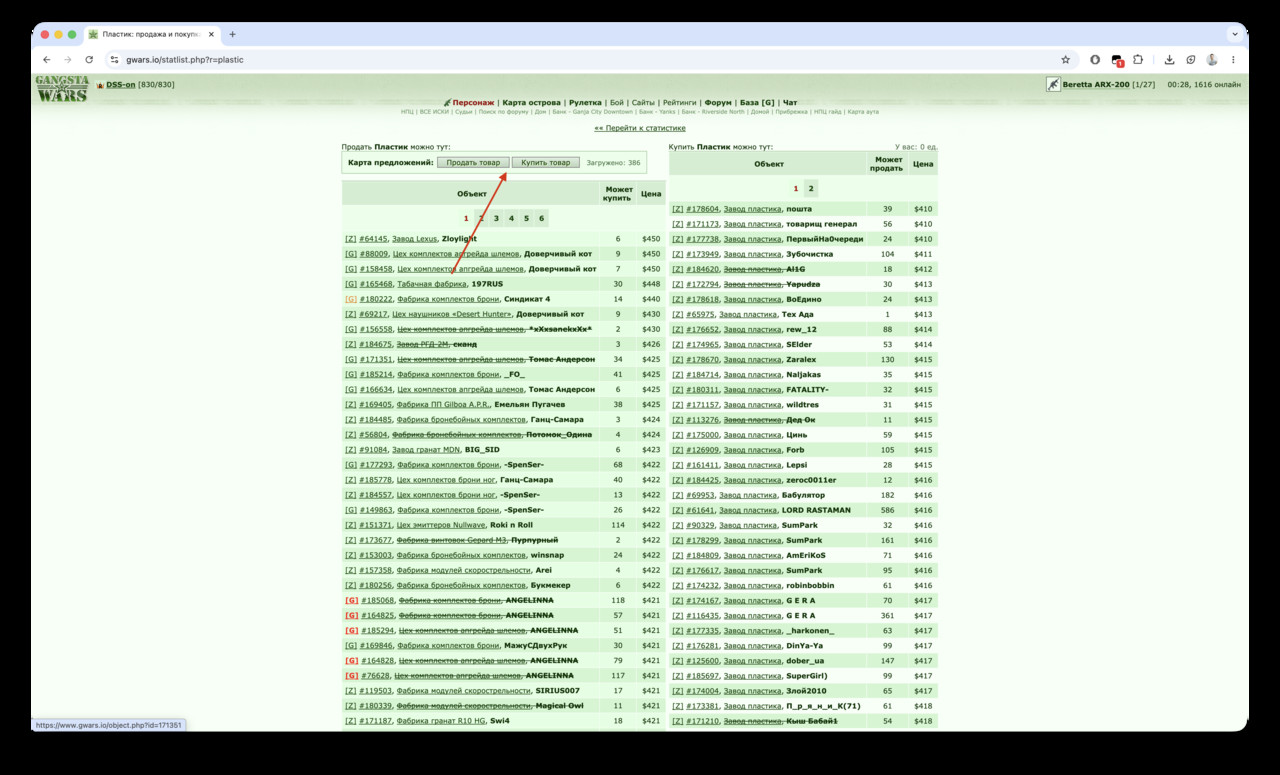The height and width of the screenshot is (775, 1280).
Task: Close the Пластик tab
Action: (x=210, y=34)
